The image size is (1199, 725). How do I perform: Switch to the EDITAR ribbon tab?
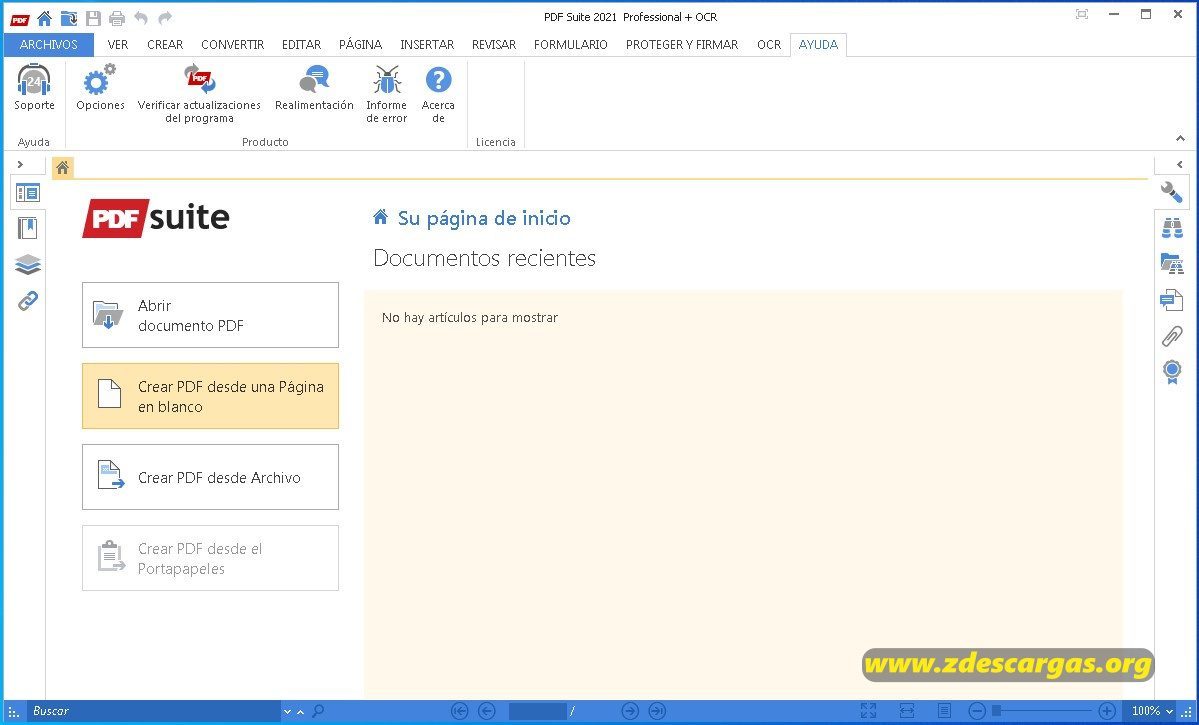pyautogui.click(x=301, y=44)
